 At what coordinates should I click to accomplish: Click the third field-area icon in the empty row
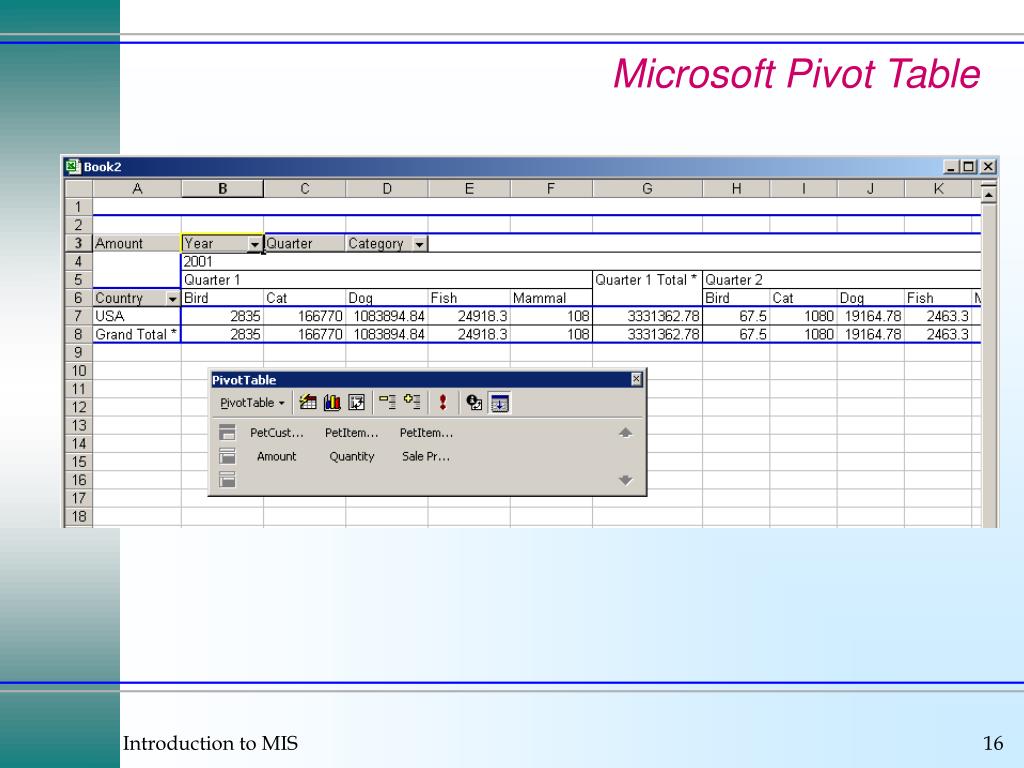pyautogui.click(x=227, y=480)
